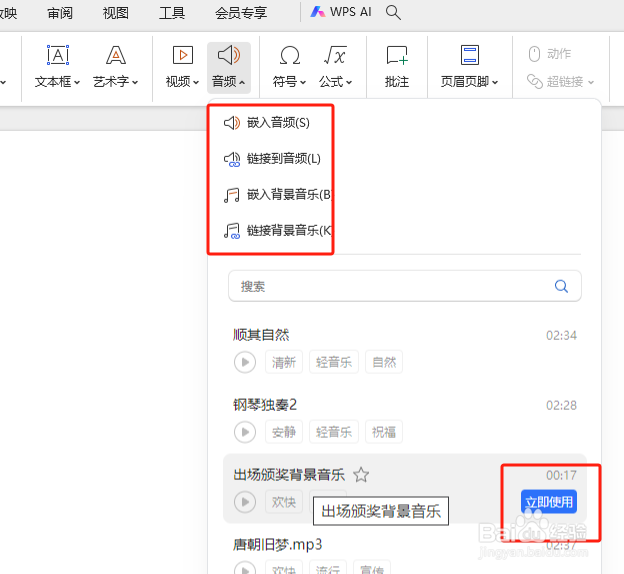Select the 顺其自然 track title

[x=261, y=335]
